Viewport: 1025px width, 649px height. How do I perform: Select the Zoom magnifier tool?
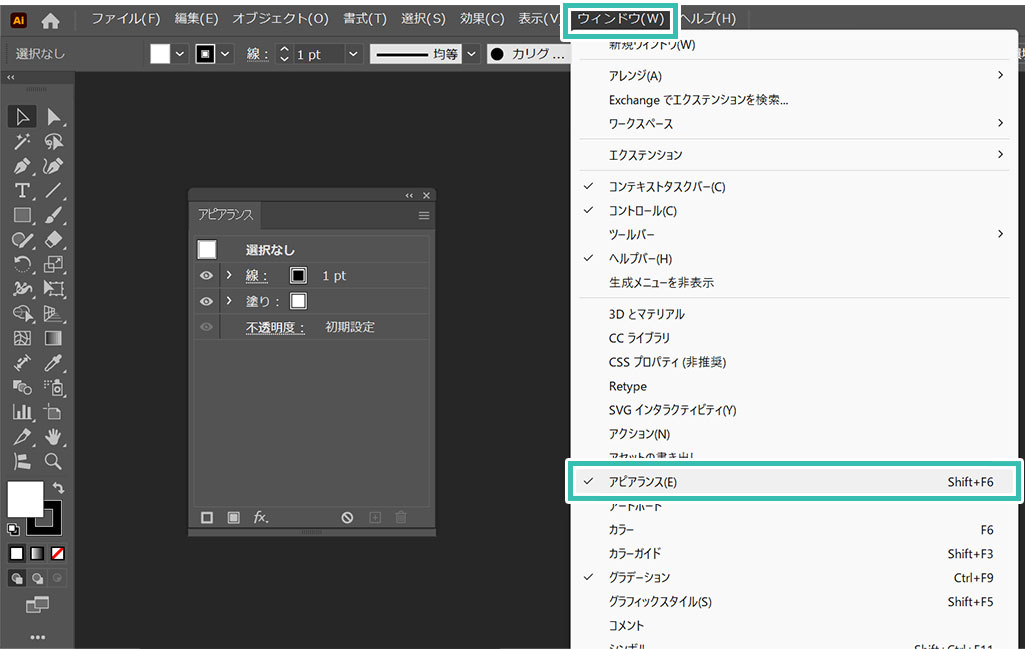pos(54,461)
